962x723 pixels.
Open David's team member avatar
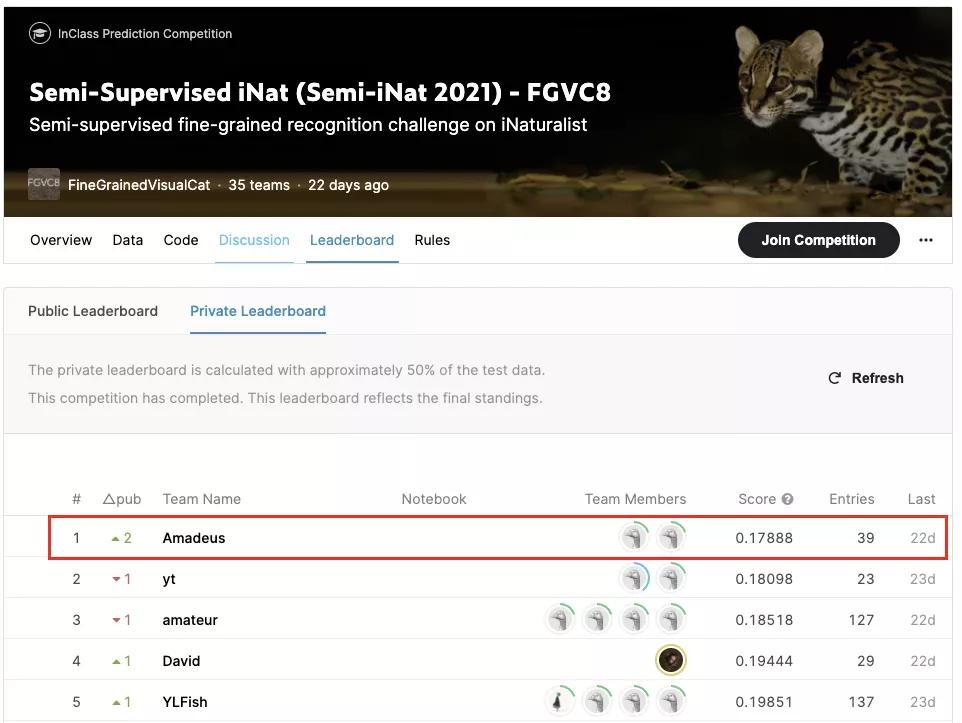click(x=671, y=660)
